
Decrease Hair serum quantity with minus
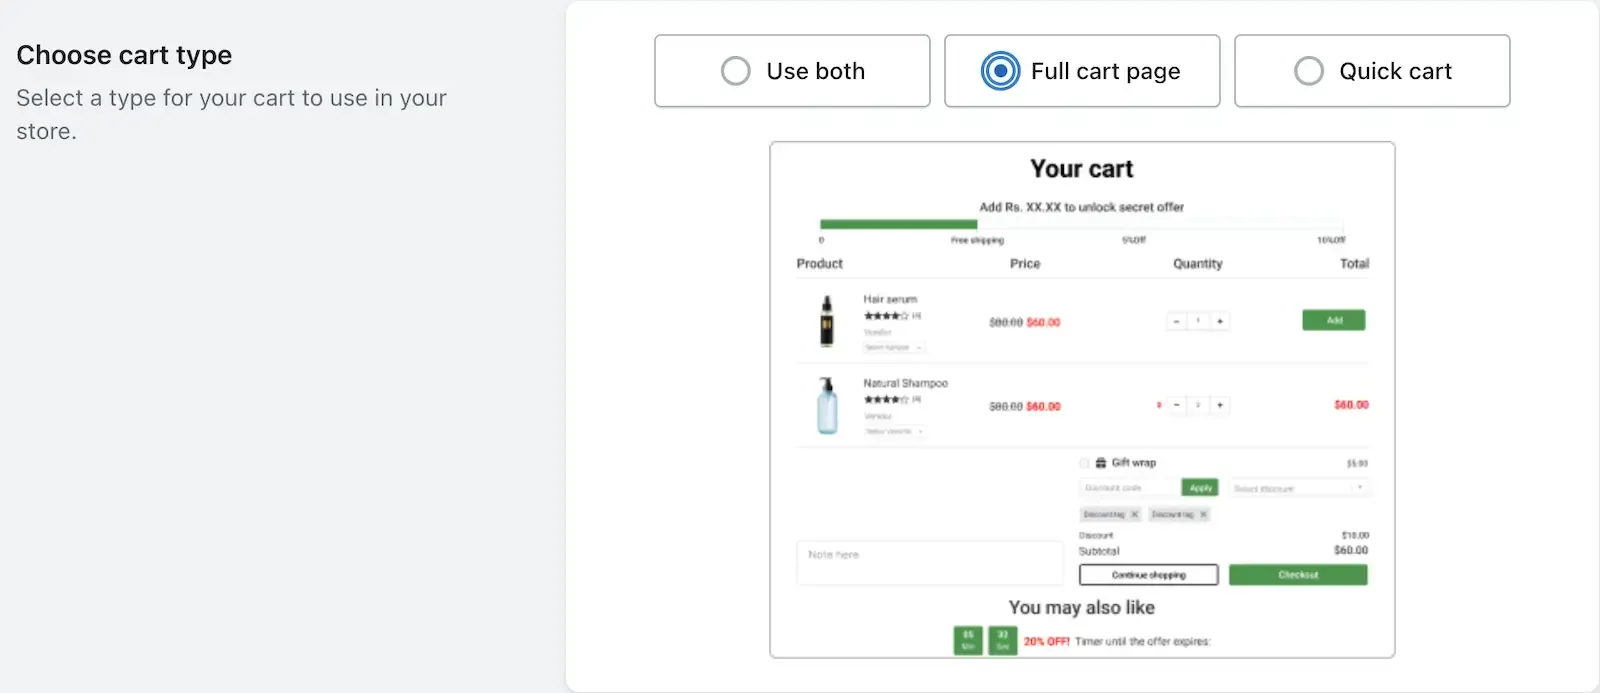pos(1177,321)
